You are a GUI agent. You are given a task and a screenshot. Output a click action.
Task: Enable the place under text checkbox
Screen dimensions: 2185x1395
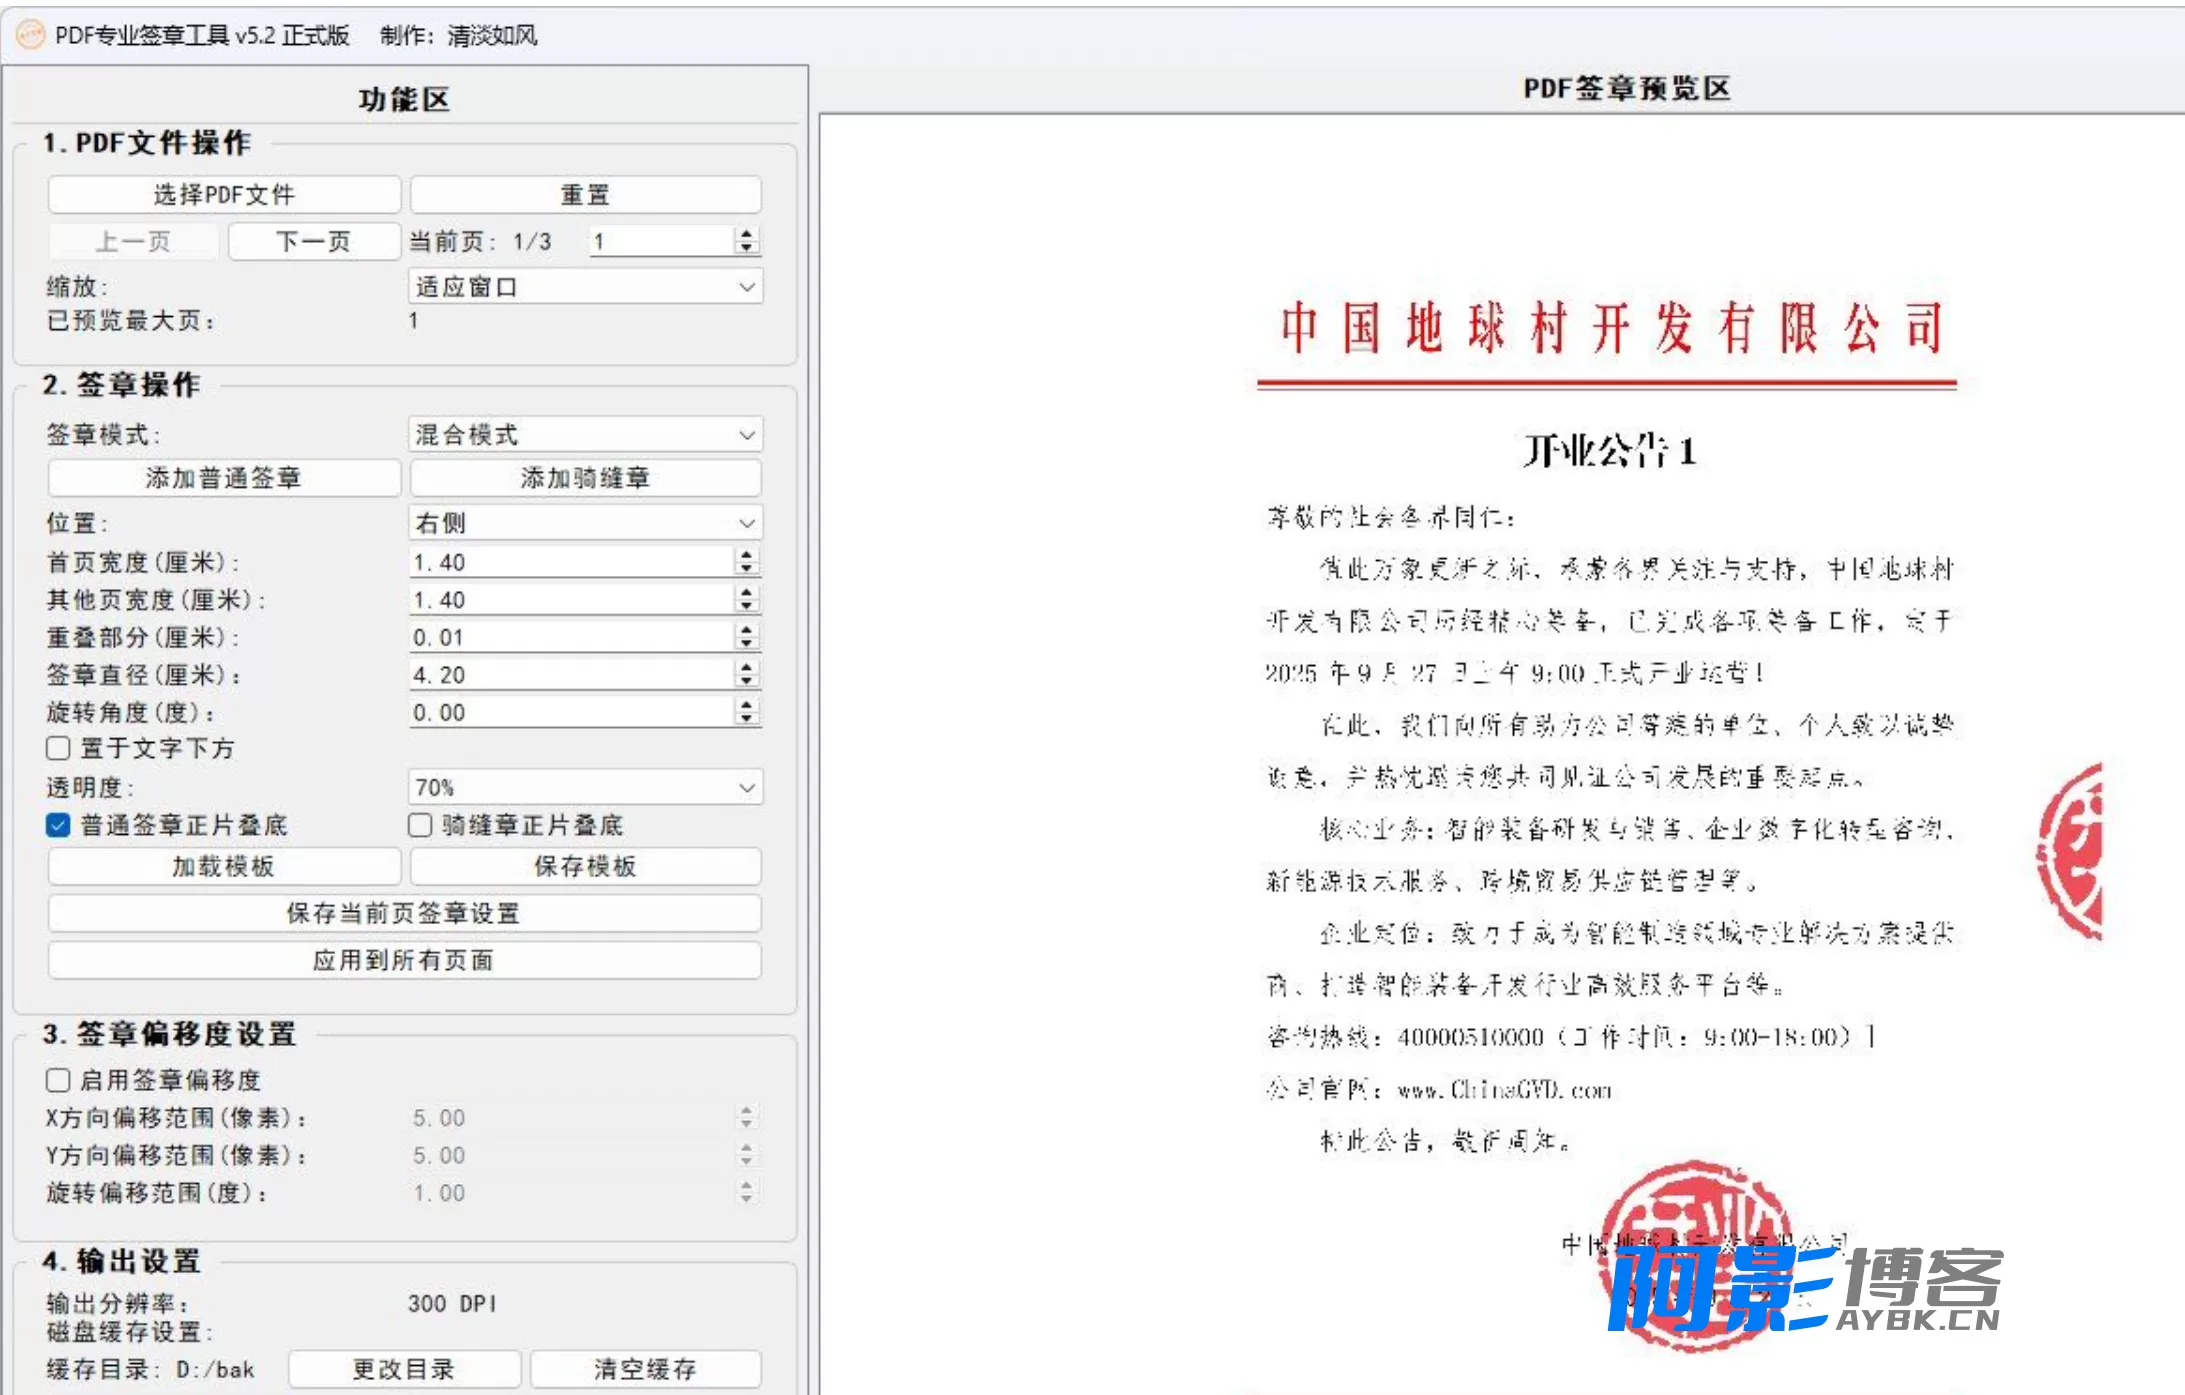tap(58, 748)
